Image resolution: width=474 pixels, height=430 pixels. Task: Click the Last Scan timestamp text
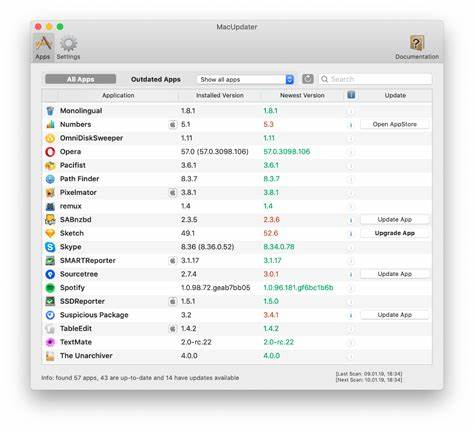tap(369, 374)
